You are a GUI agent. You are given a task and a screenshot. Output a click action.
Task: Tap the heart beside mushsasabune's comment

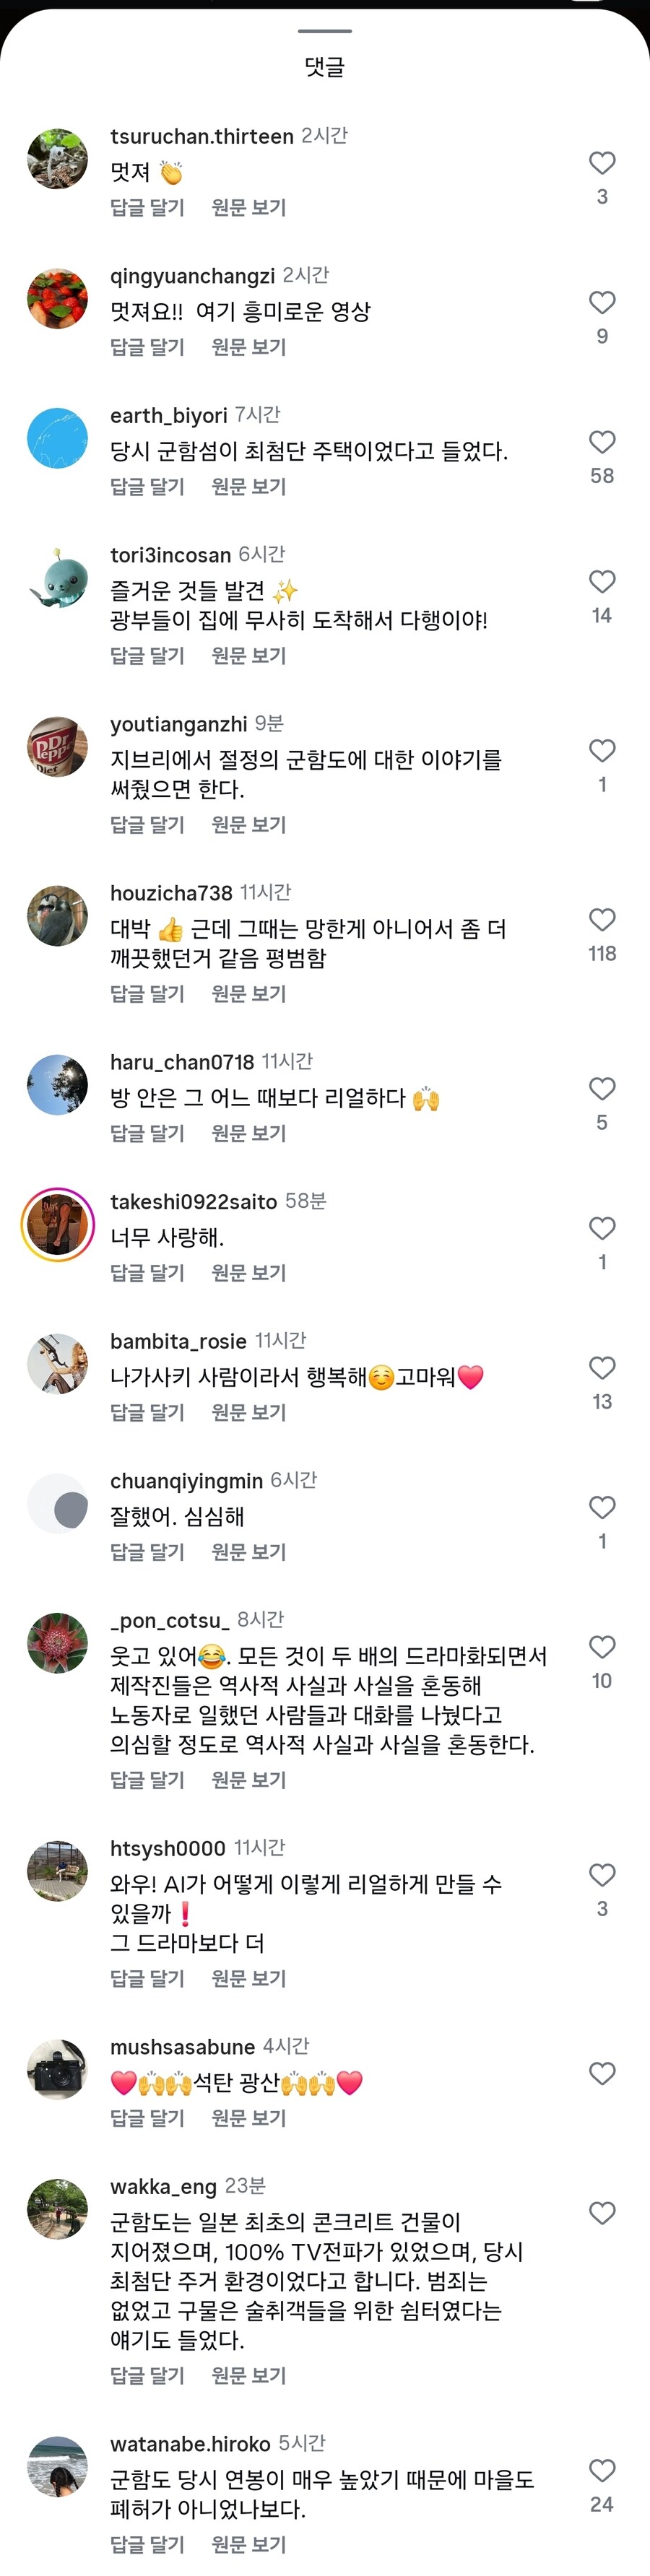602,2073
